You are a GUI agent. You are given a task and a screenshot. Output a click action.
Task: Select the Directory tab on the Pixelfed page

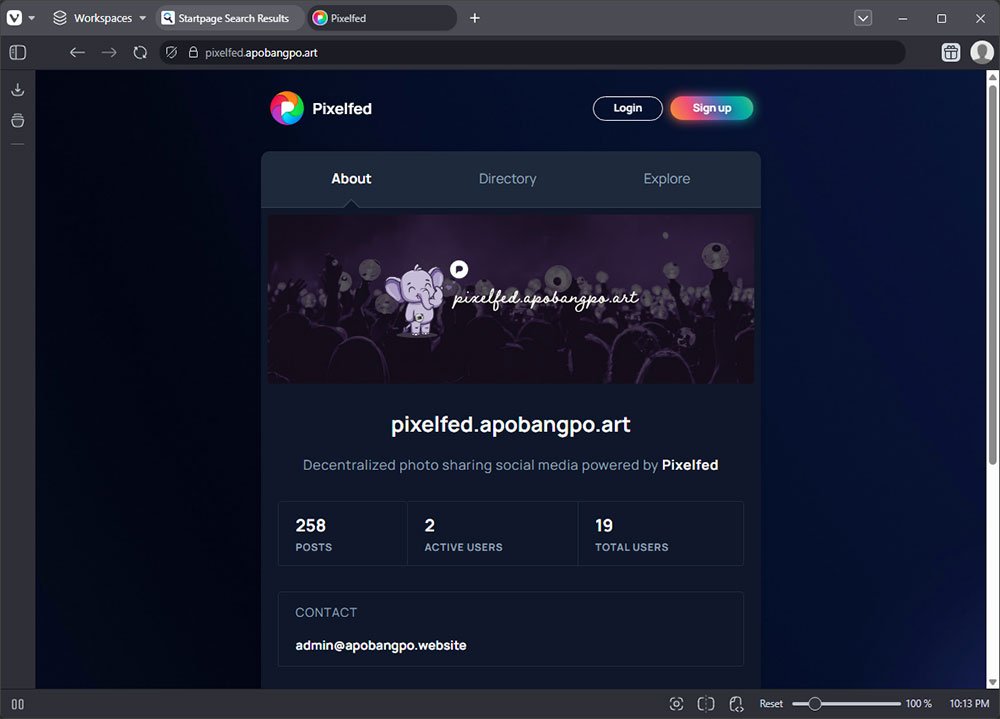pos(507,178)
